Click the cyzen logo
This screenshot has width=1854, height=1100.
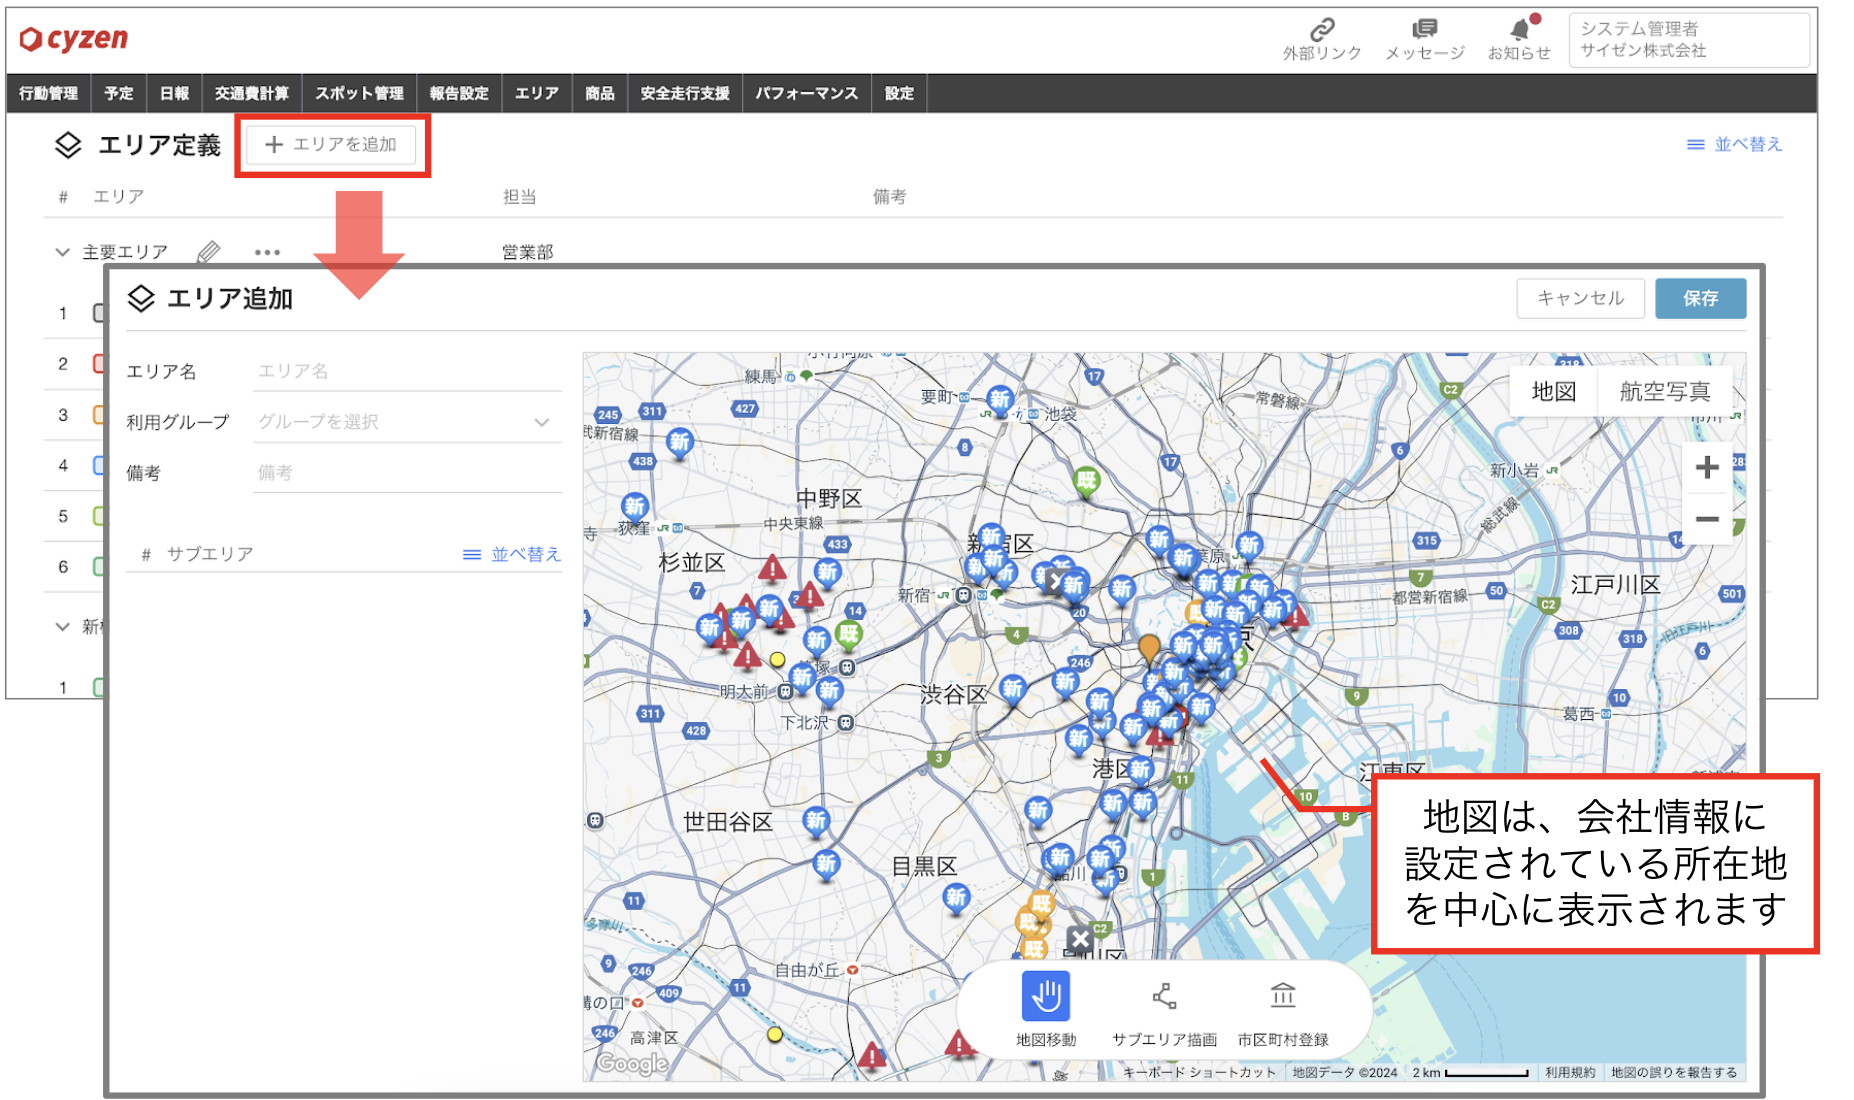pyautogui.click(x=75, y=39)
